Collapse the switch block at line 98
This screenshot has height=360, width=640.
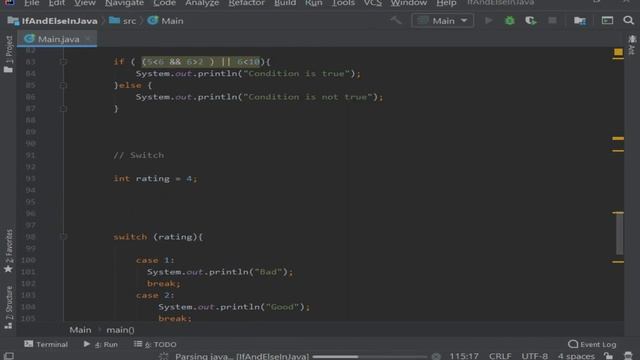coord(63,237)
